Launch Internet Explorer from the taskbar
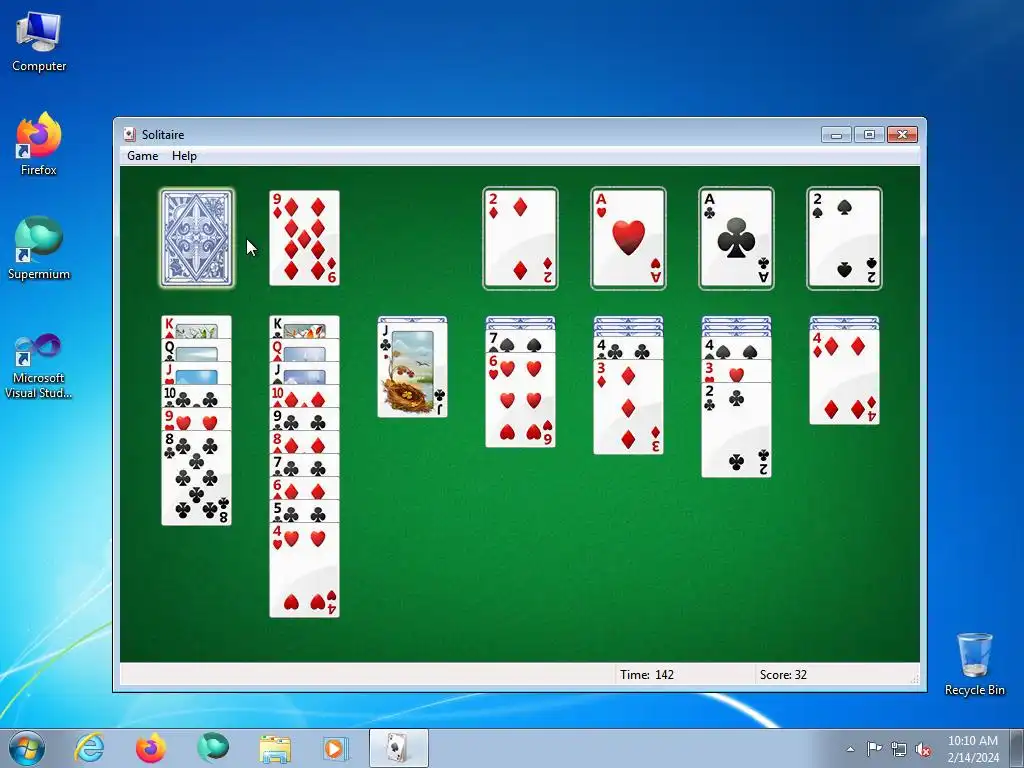This screenshot has height=768, width=1024. [x=89, y=748]
